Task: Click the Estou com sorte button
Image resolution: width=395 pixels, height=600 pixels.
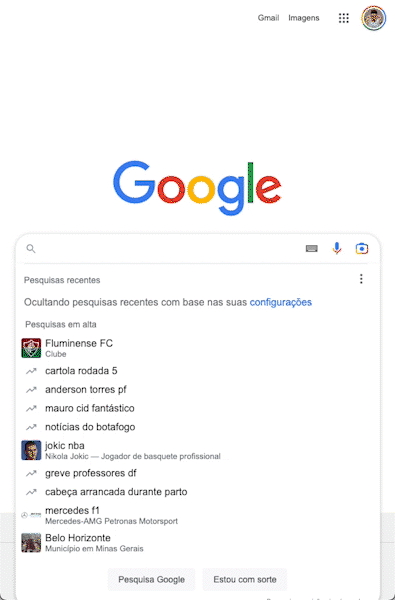Action: [x=245, y=579]
